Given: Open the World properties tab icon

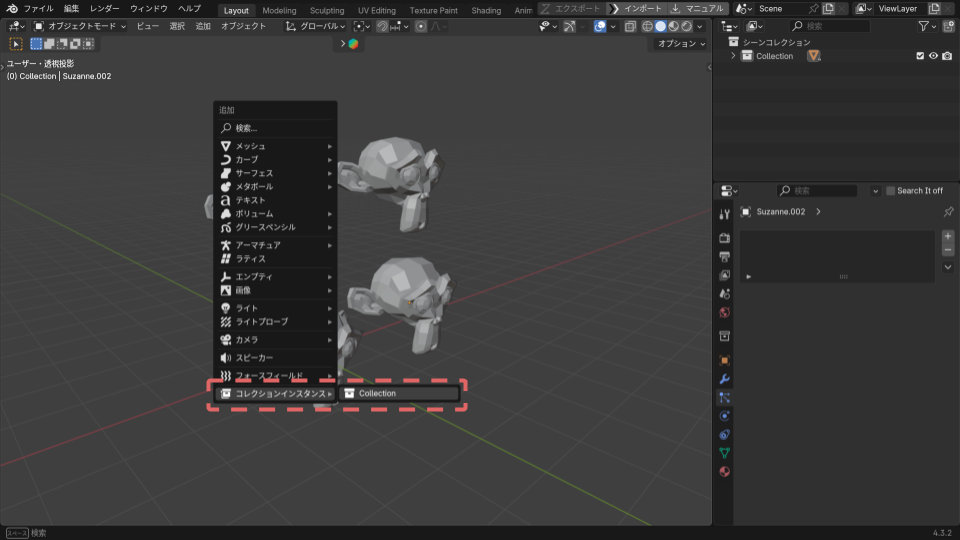Looking at the screenshot, I should 724,312.
